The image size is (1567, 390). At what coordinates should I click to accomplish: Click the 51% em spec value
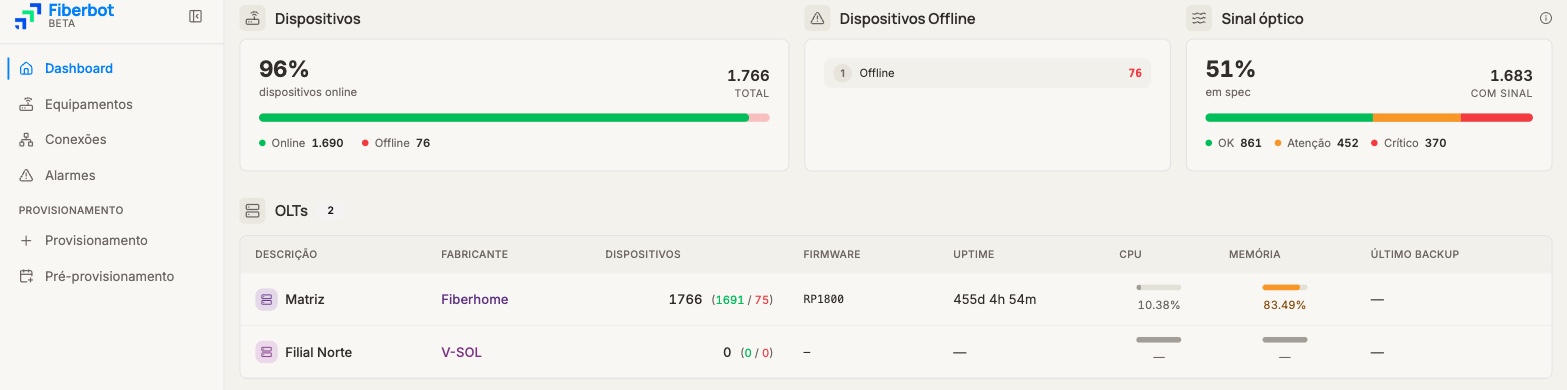click(x=1230, y=69)
